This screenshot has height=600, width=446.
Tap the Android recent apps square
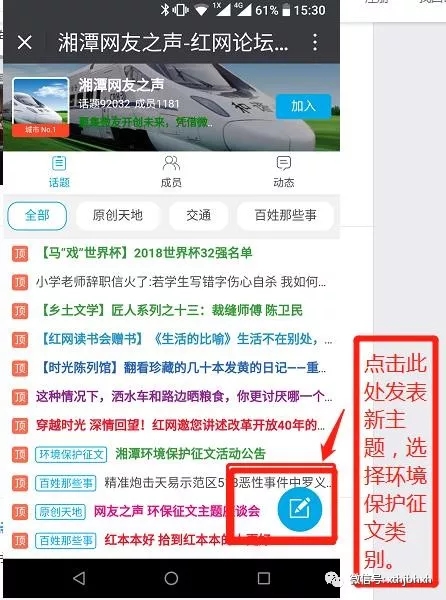coord(264,578)
